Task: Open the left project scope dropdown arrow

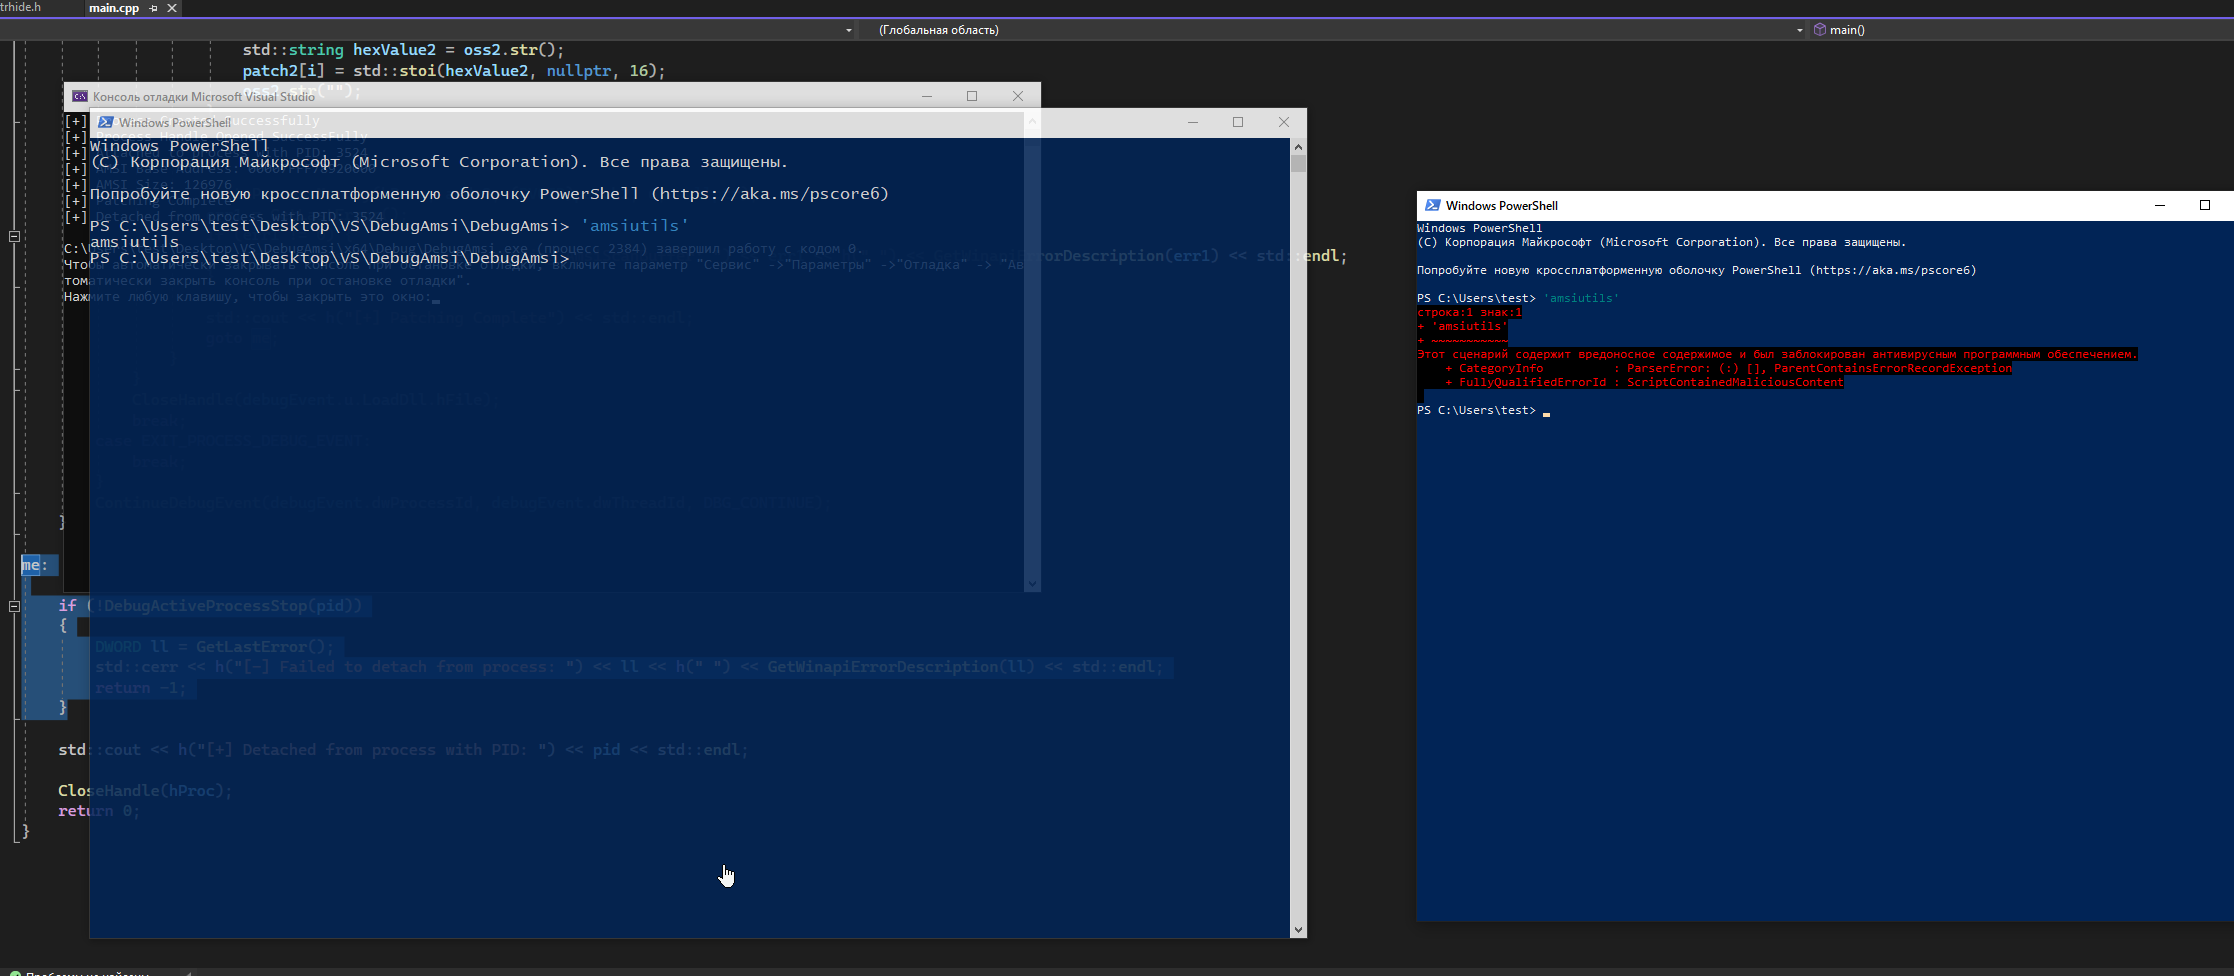Action: click(849, 30)
